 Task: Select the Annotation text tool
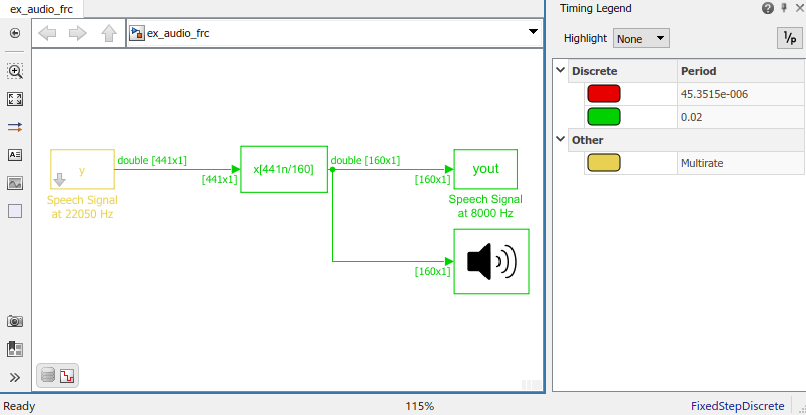click(x=15, y=155)
